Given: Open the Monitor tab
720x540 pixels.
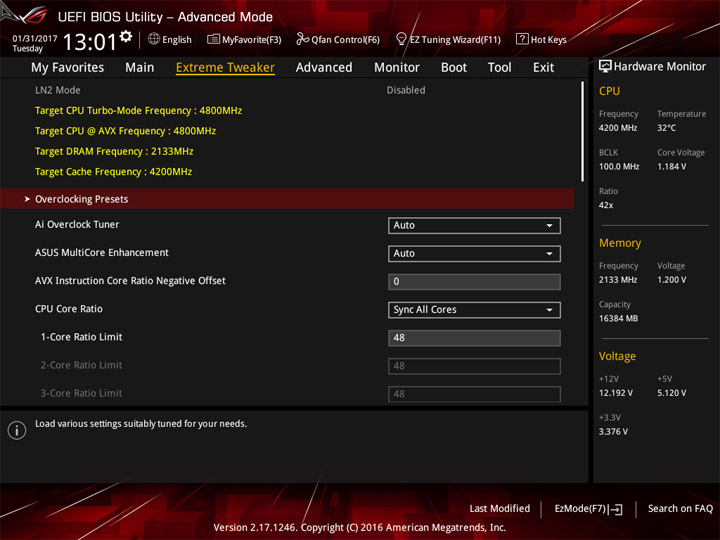Looking at the screenshot, I should pyautogui.click(x=397, y=68).
